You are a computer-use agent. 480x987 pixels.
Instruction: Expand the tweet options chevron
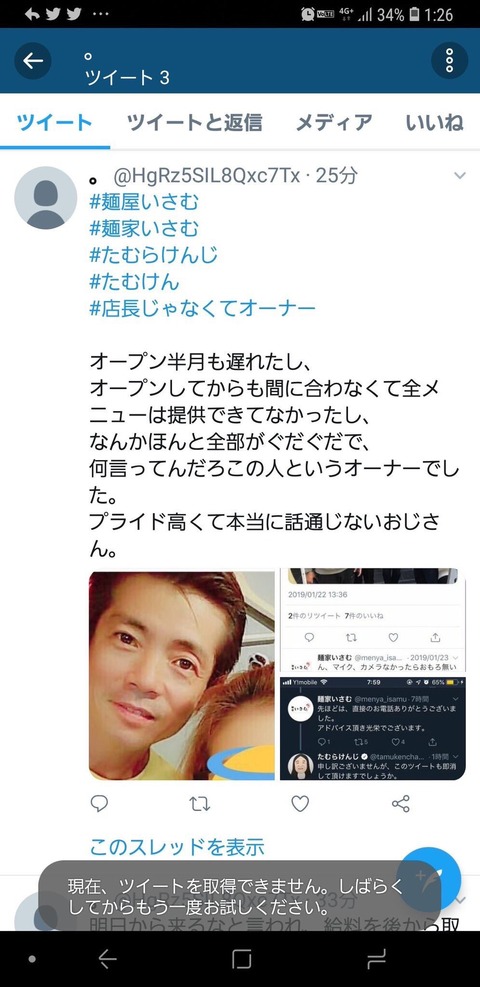pos(460,176)
